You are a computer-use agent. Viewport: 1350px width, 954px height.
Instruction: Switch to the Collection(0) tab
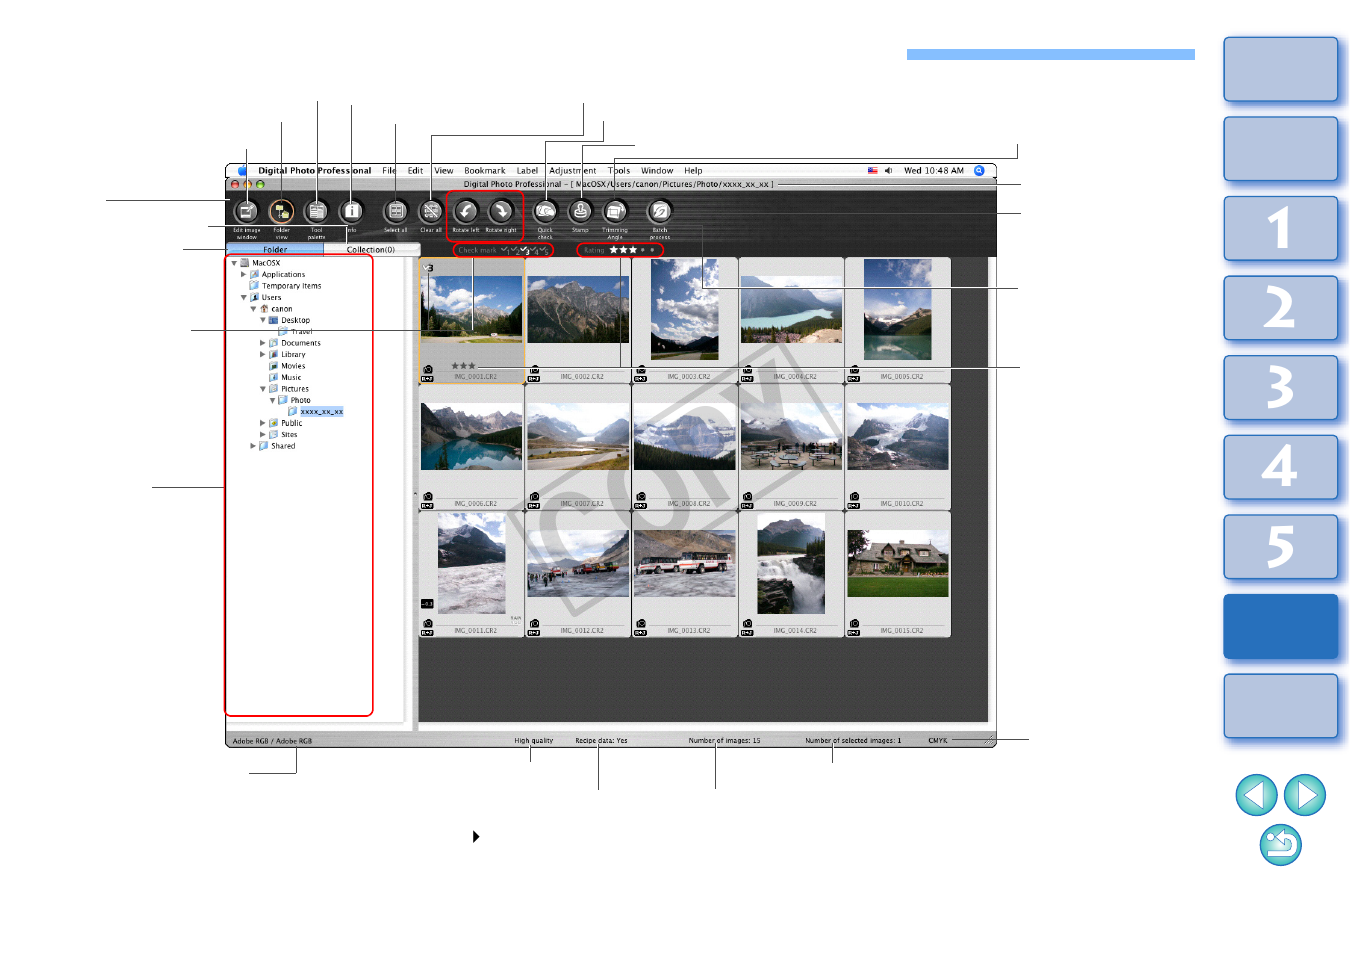(x=370, y=250)
